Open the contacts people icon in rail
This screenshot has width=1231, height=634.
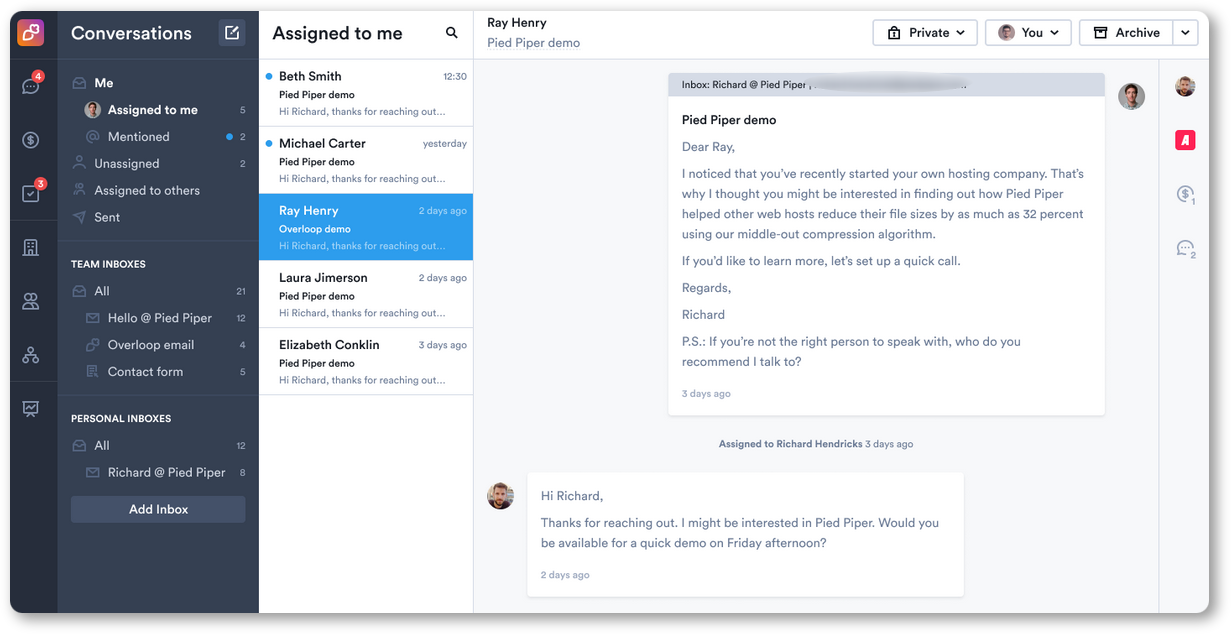click(31, 301)
